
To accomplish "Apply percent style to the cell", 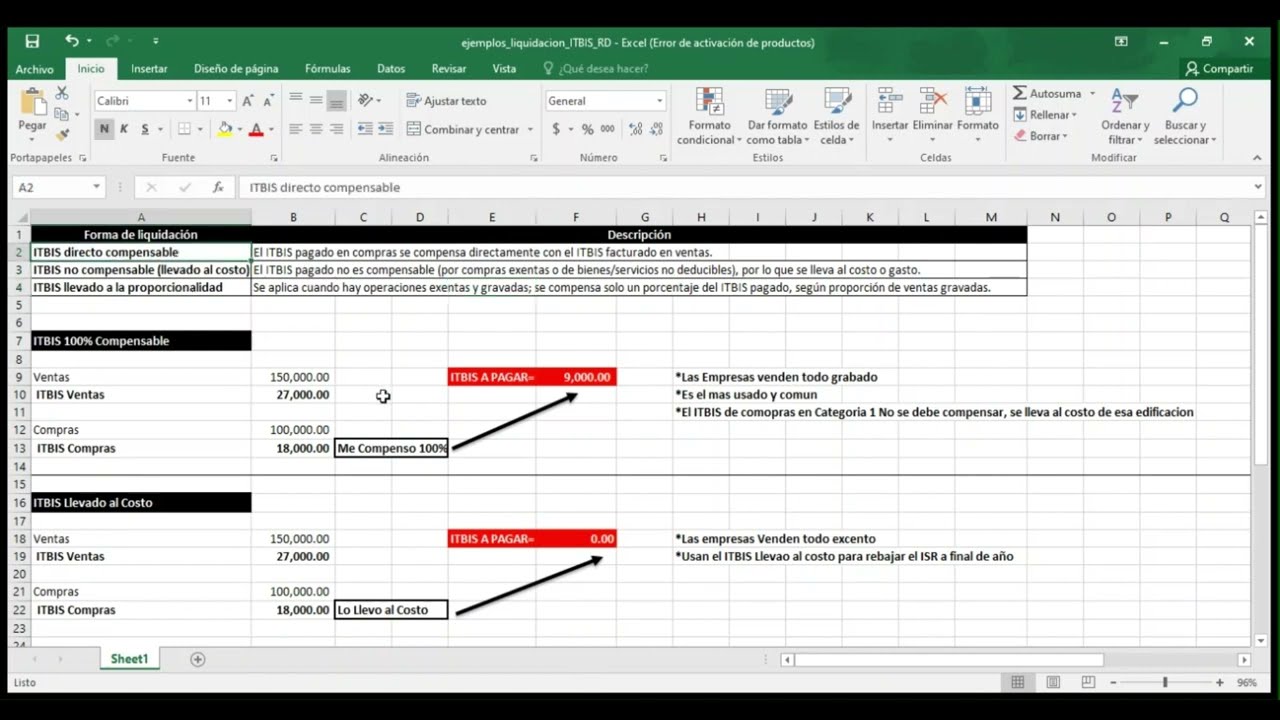I will tap(587, 129).
